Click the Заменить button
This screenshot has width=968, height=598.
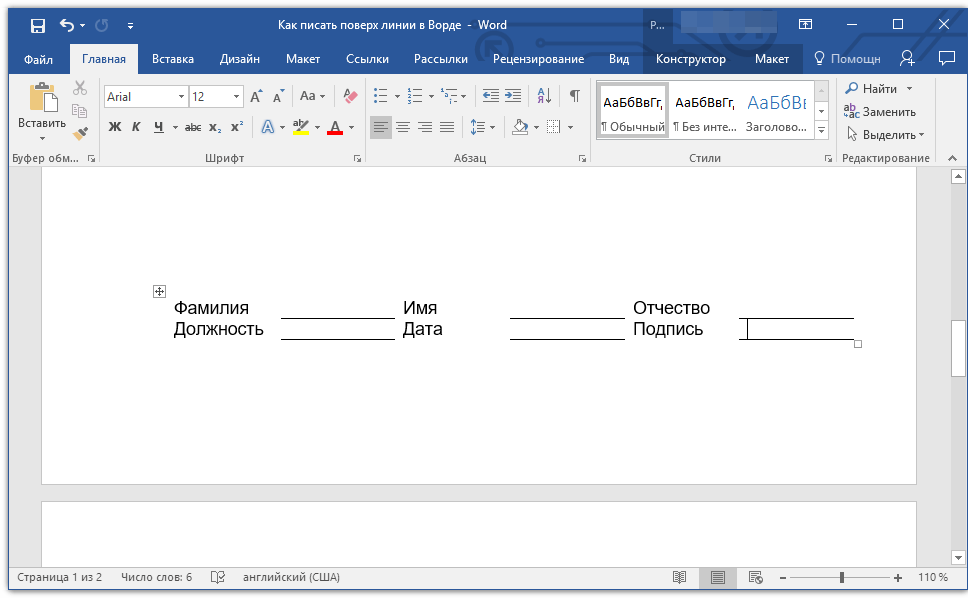(880, 112)
